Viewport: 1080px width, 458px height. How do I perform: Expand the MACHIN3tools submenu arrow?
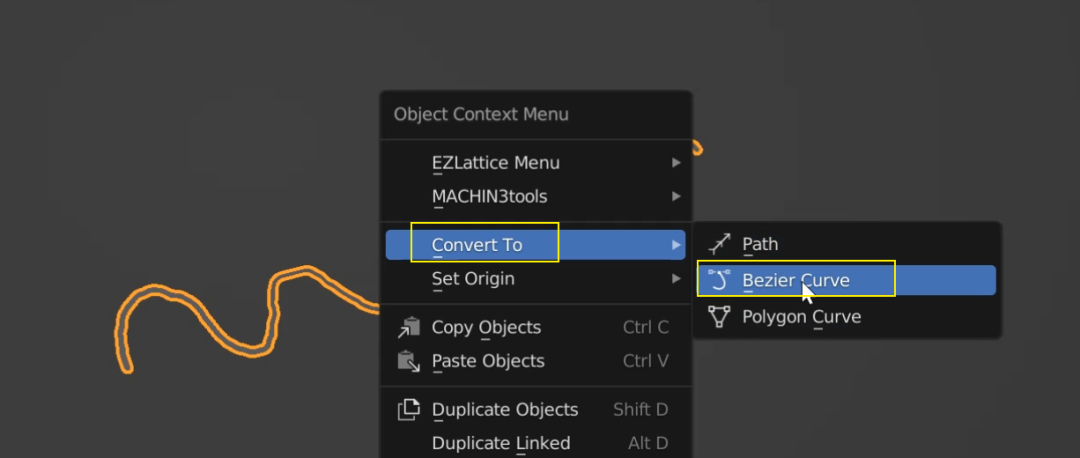click(x=676, y=196)
